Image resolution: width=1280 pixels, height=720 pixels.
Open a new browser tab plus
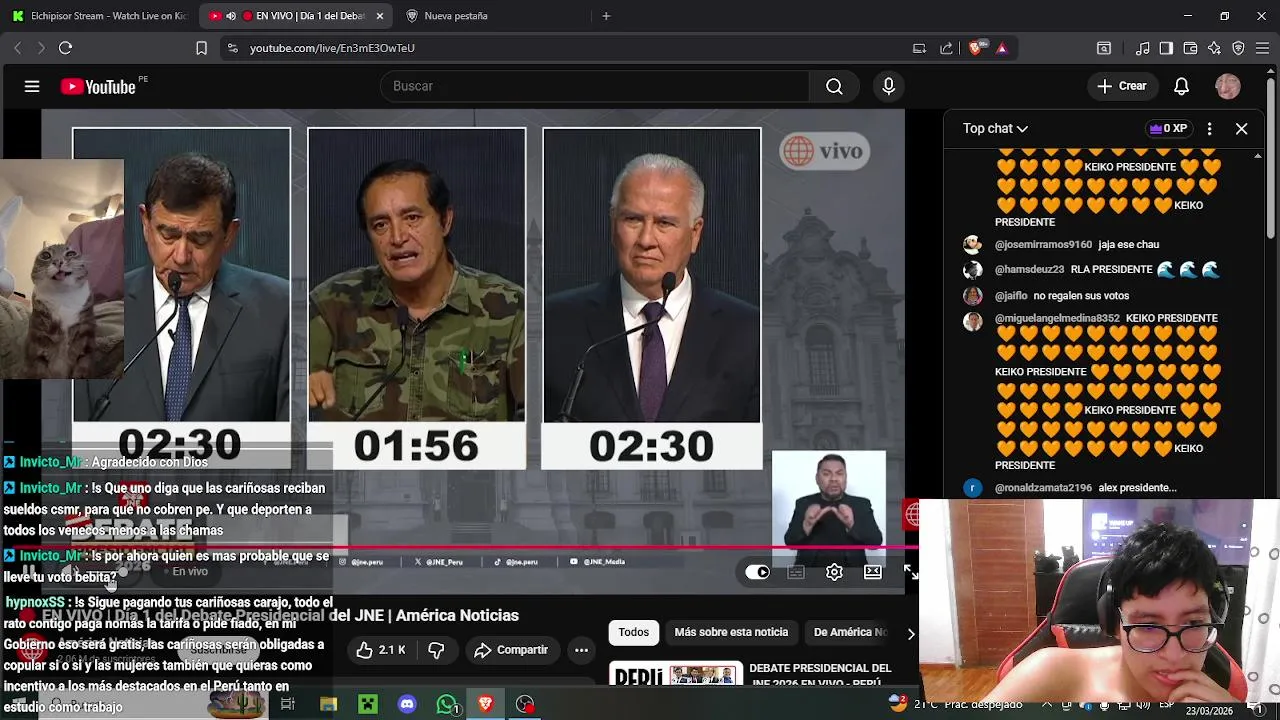coord(606,16)
